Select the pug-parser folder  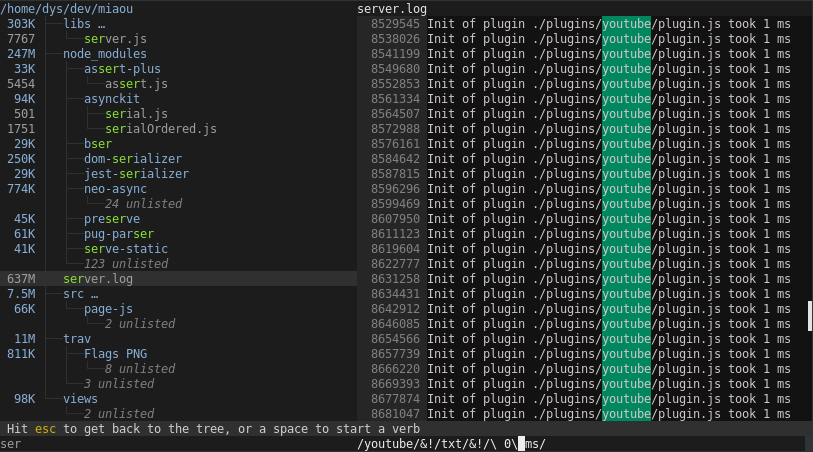click(x=119, y=234)
